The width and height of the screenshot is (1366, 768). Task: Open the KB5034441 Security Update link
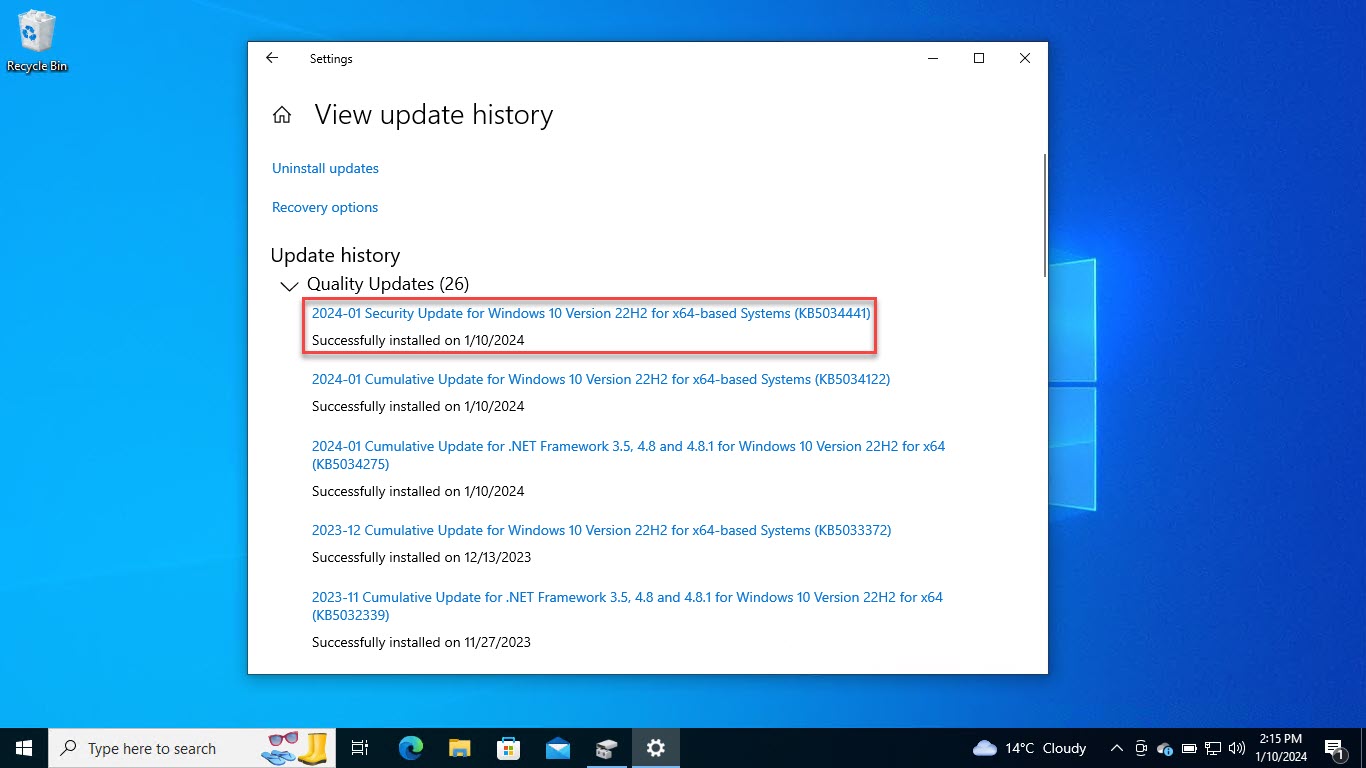point(591,313)
